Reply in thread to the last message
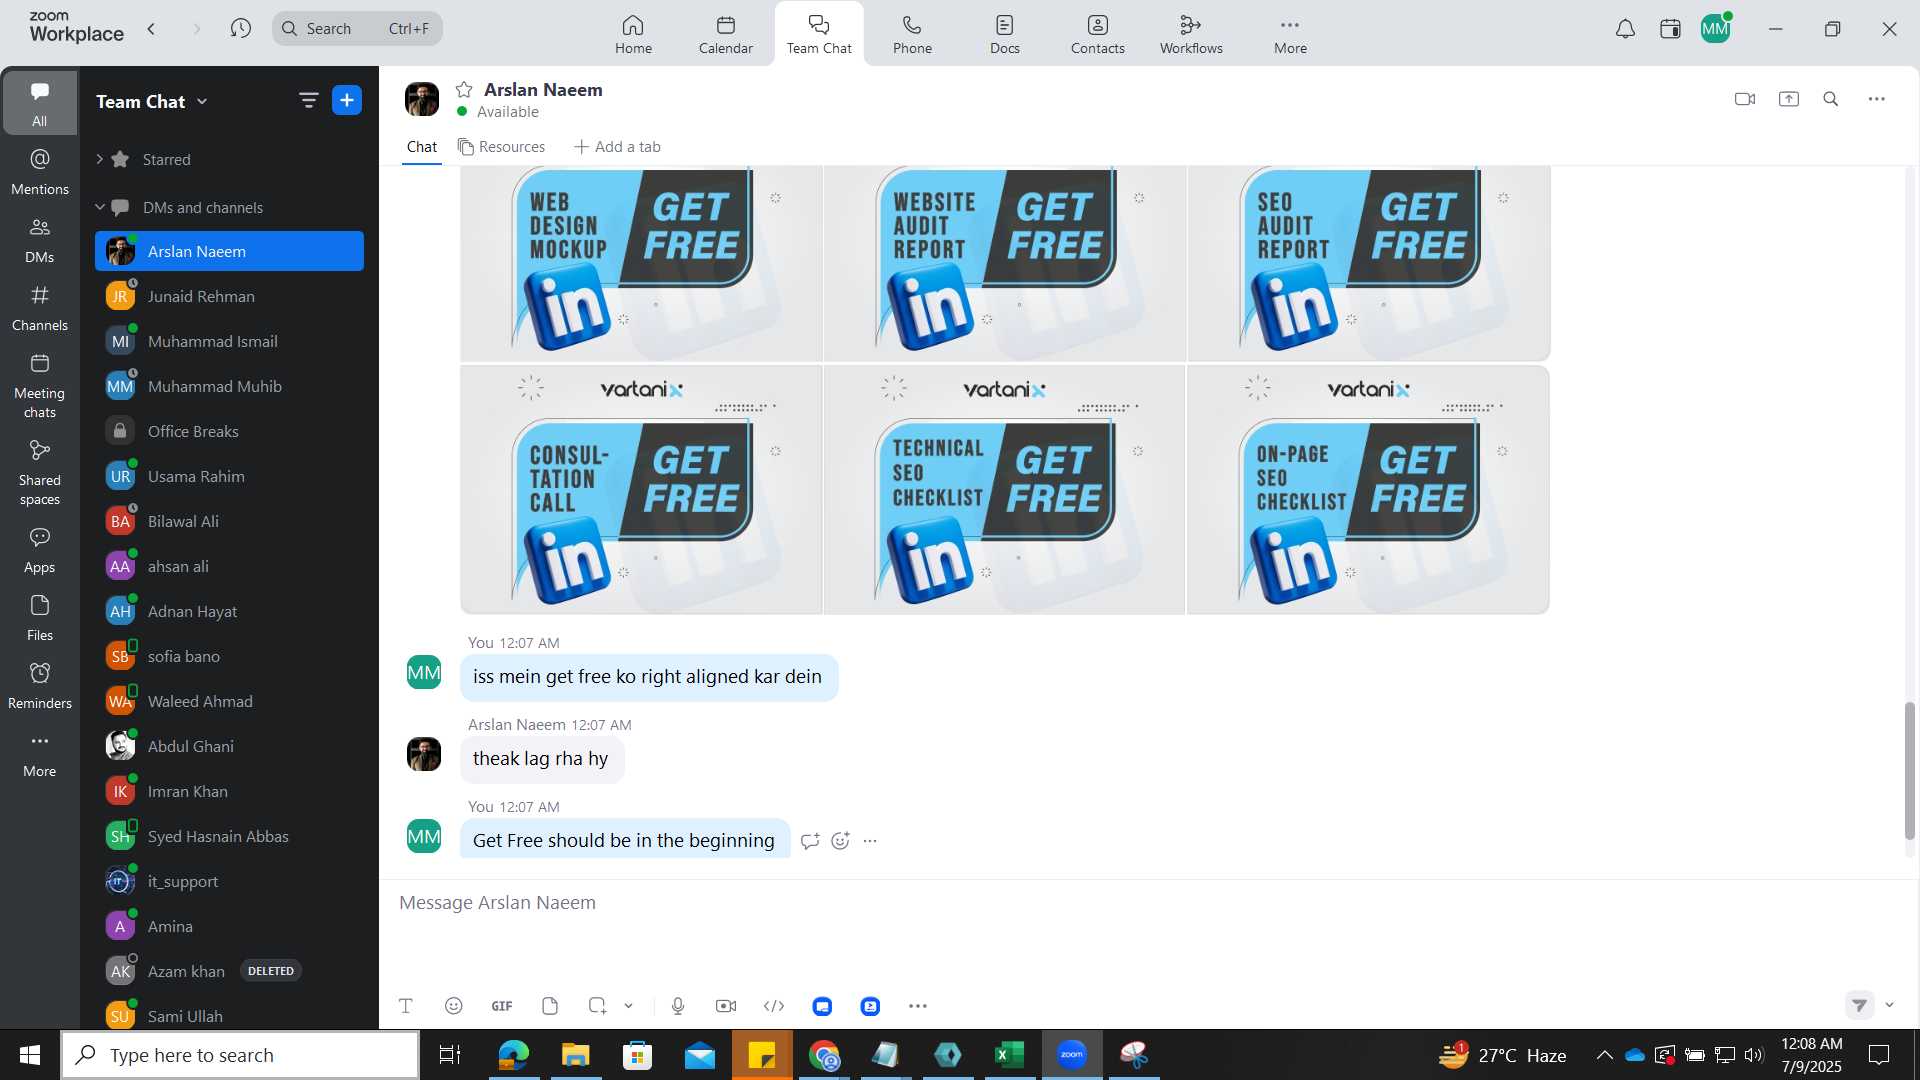 pos(810,841)
